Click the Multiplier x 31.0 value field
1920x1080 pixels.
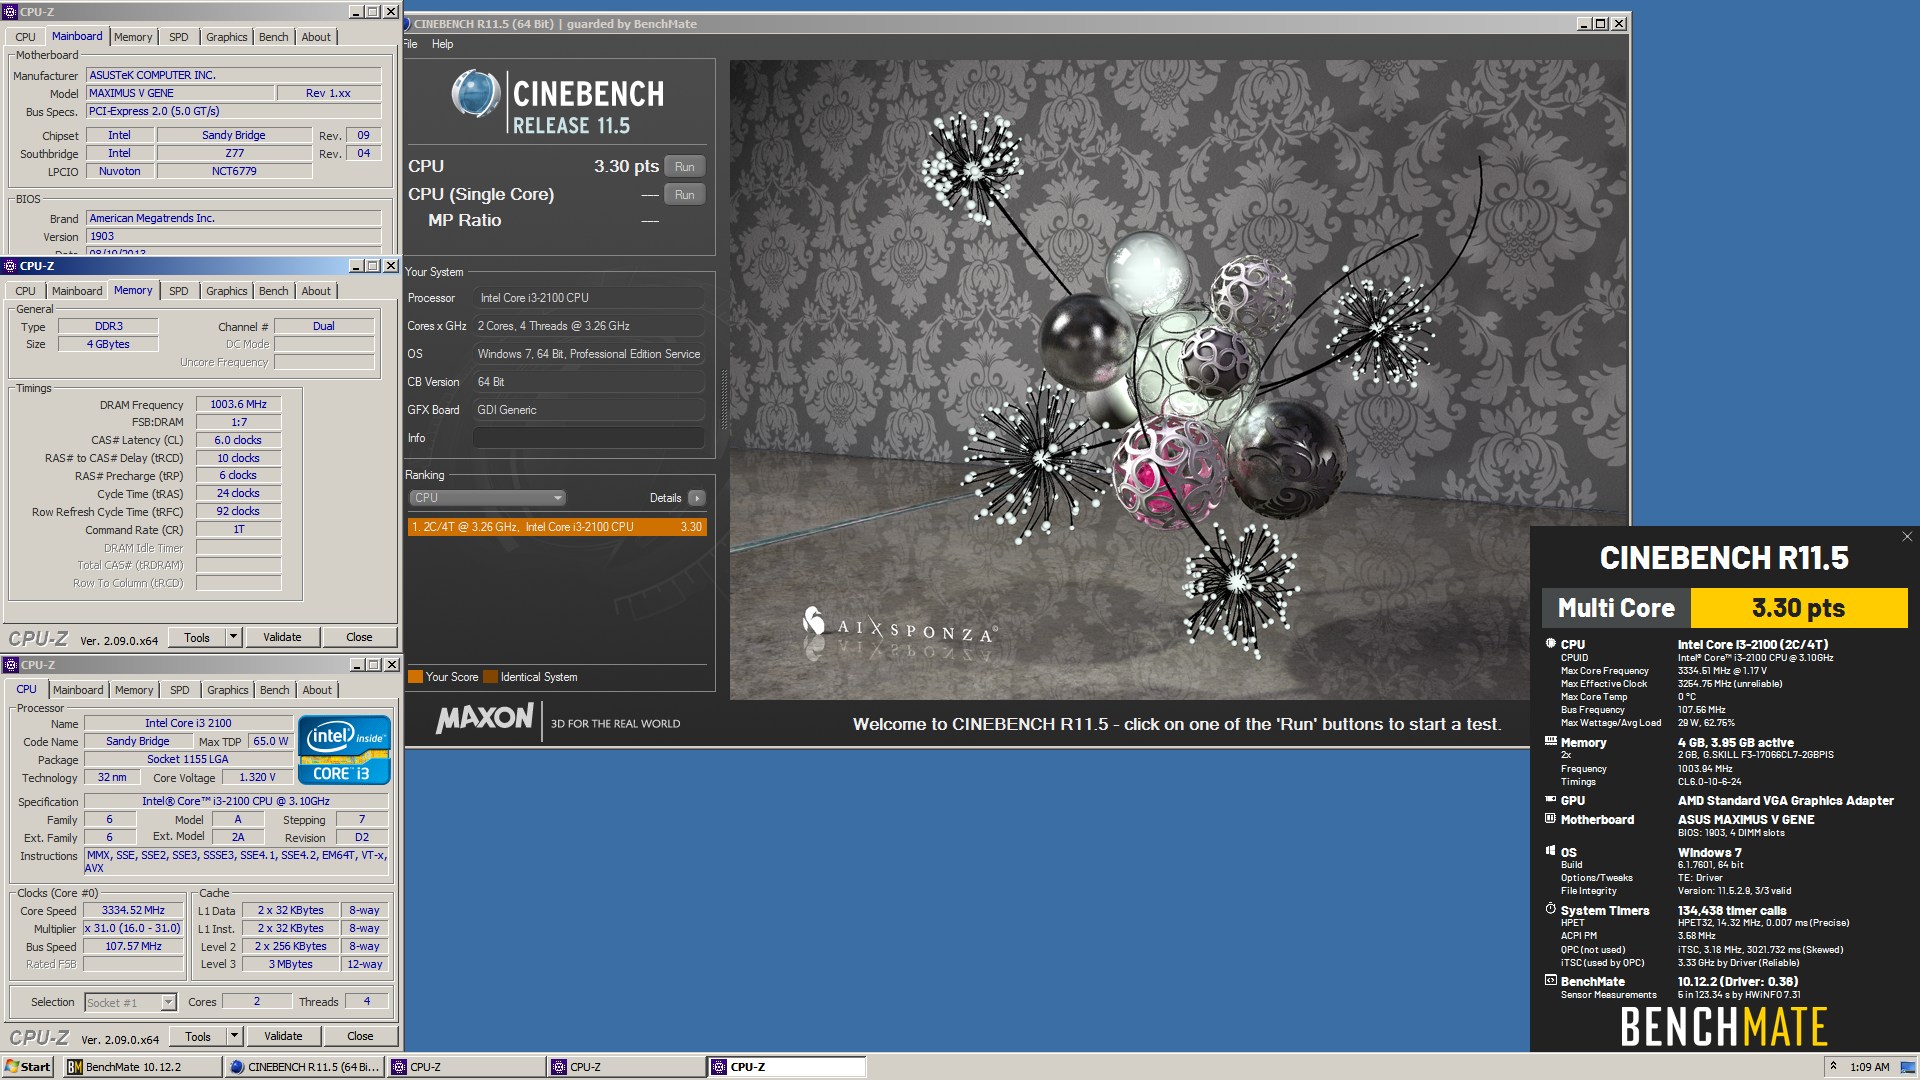(x=133, y=928)
